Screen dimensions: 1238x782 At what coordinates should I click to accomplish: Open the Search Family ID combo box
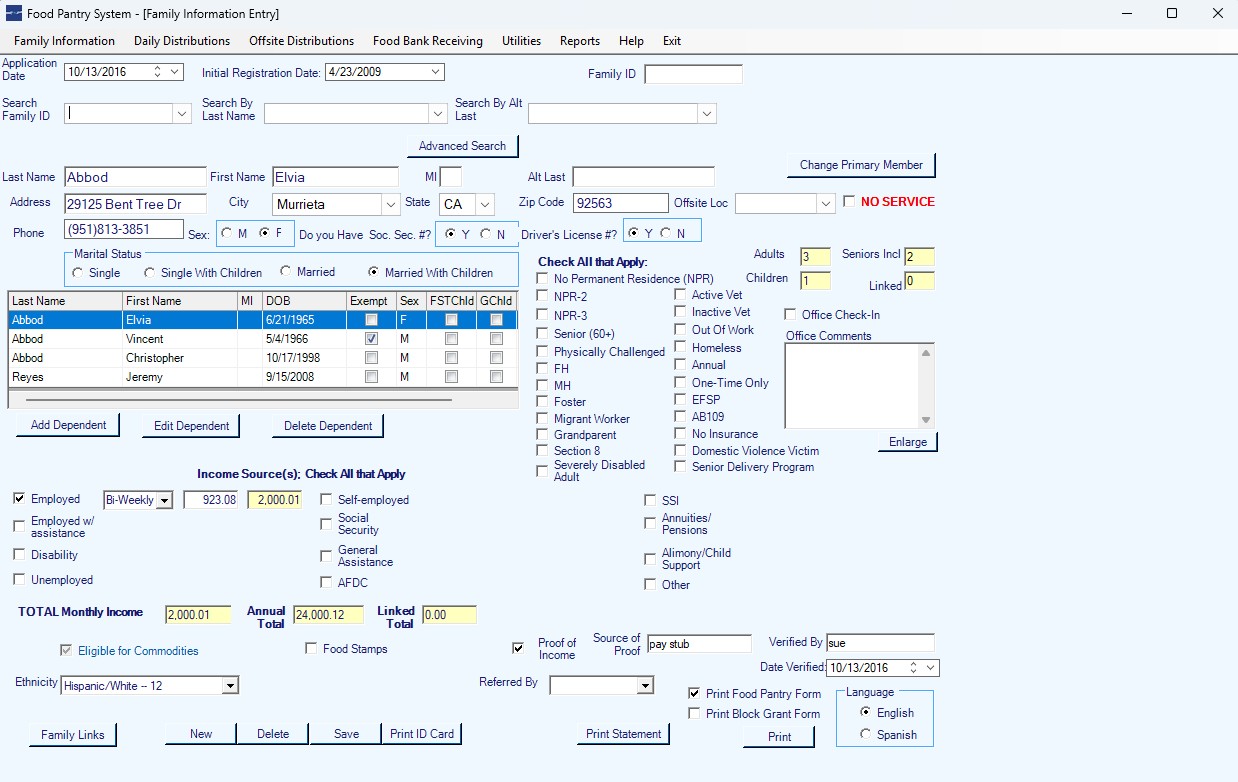pyautogui.click(x=182, y=114)
